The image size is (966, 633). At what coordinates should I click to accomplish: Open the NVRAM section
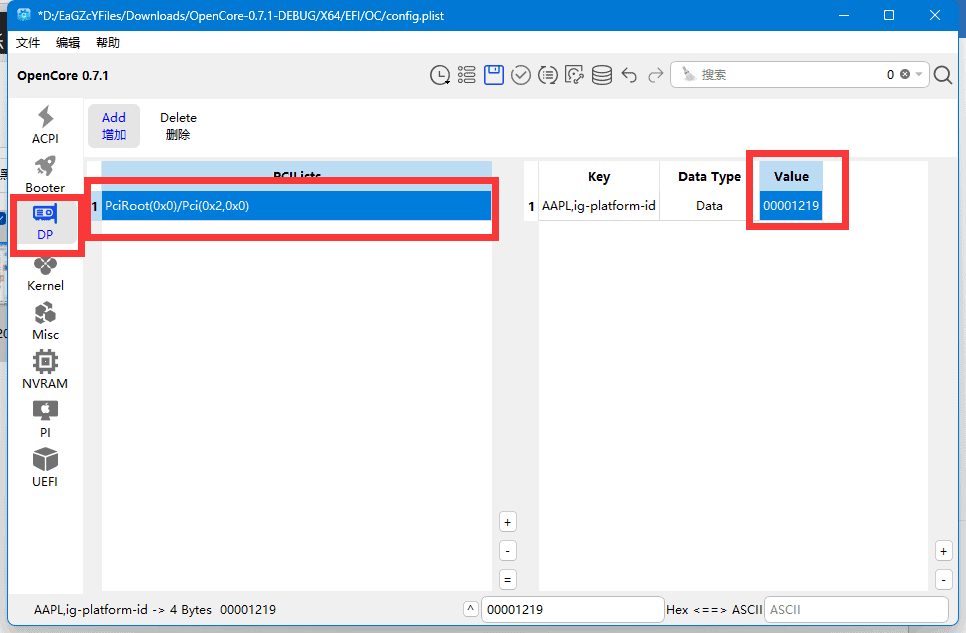pos(45,371)
